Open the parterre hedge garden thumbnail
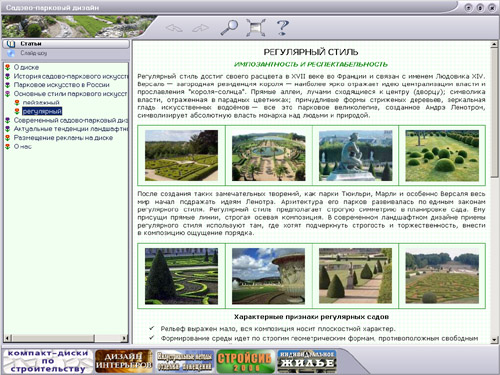This screenshot has height=375, width=500. (181, 155)
